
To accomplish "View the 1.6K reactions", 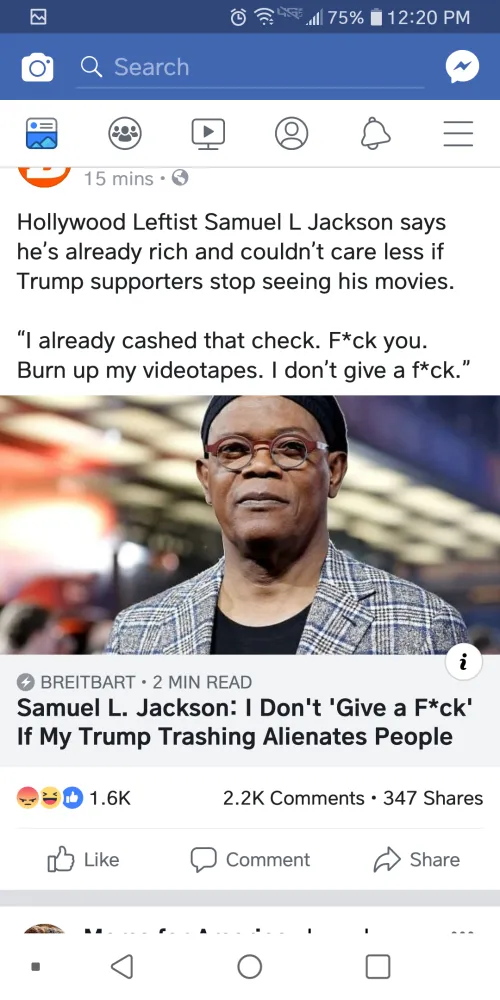I will (73, 798).
